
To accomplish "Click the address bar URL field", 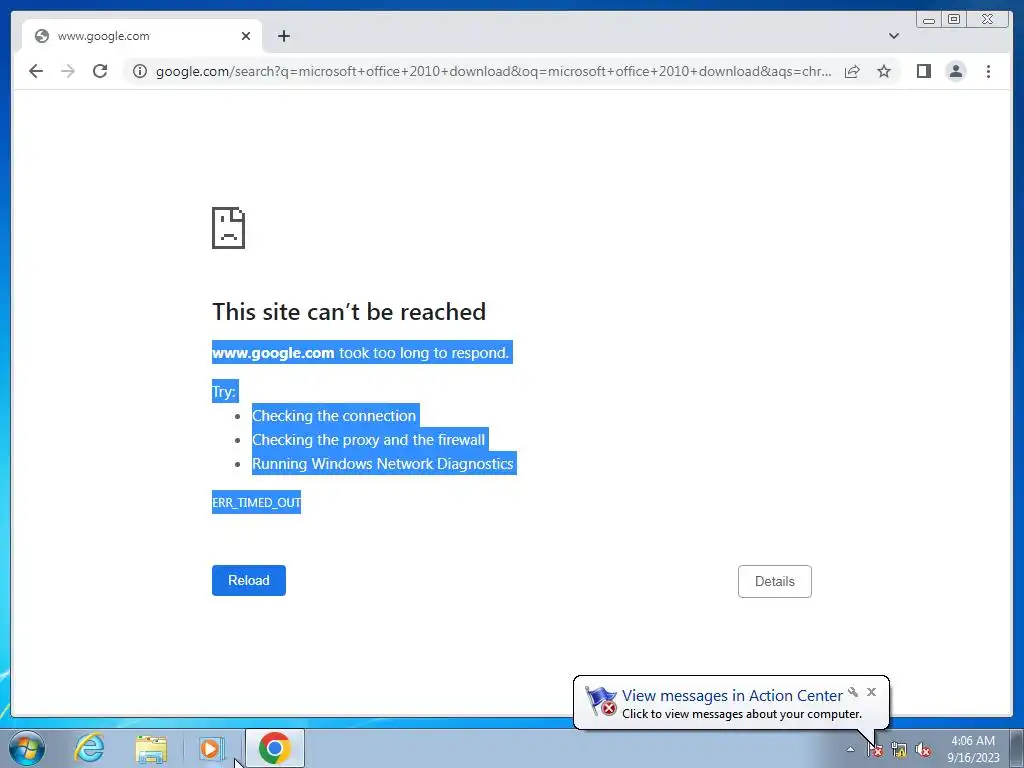I will [x=493, y=71].
